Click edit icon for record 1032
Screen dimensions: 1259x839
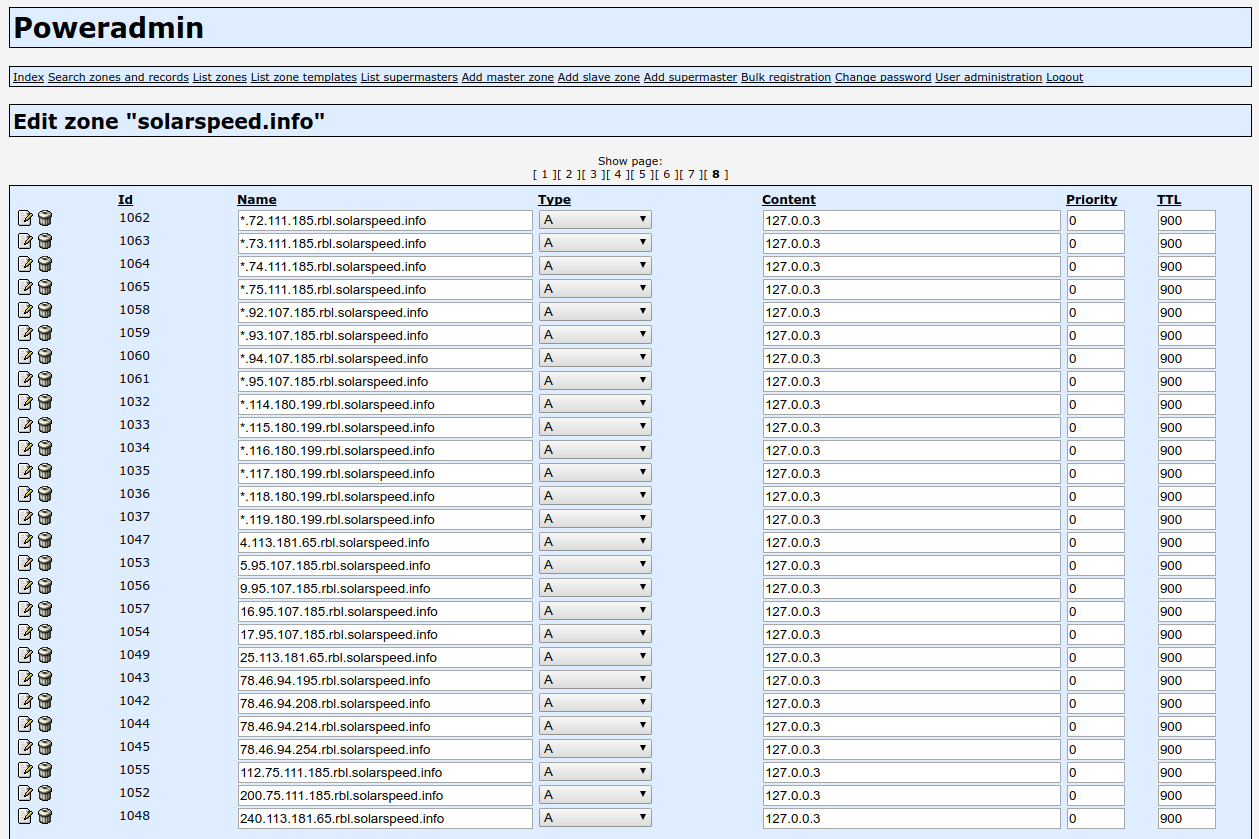coord(26,402)
